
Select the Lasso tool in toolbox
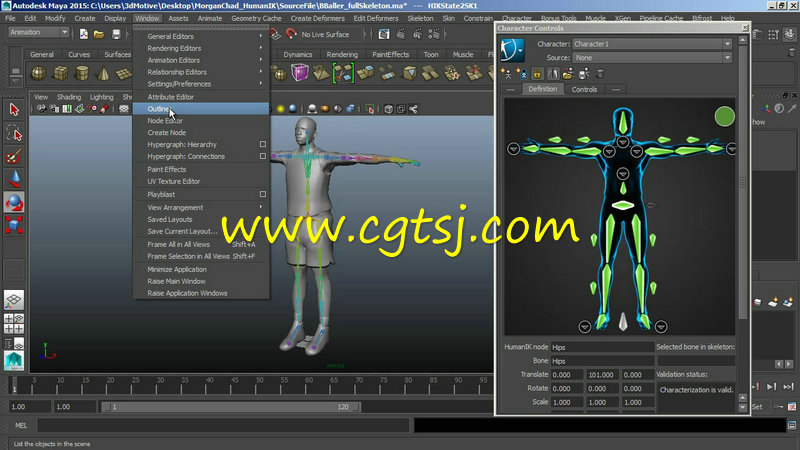point(14,133)
